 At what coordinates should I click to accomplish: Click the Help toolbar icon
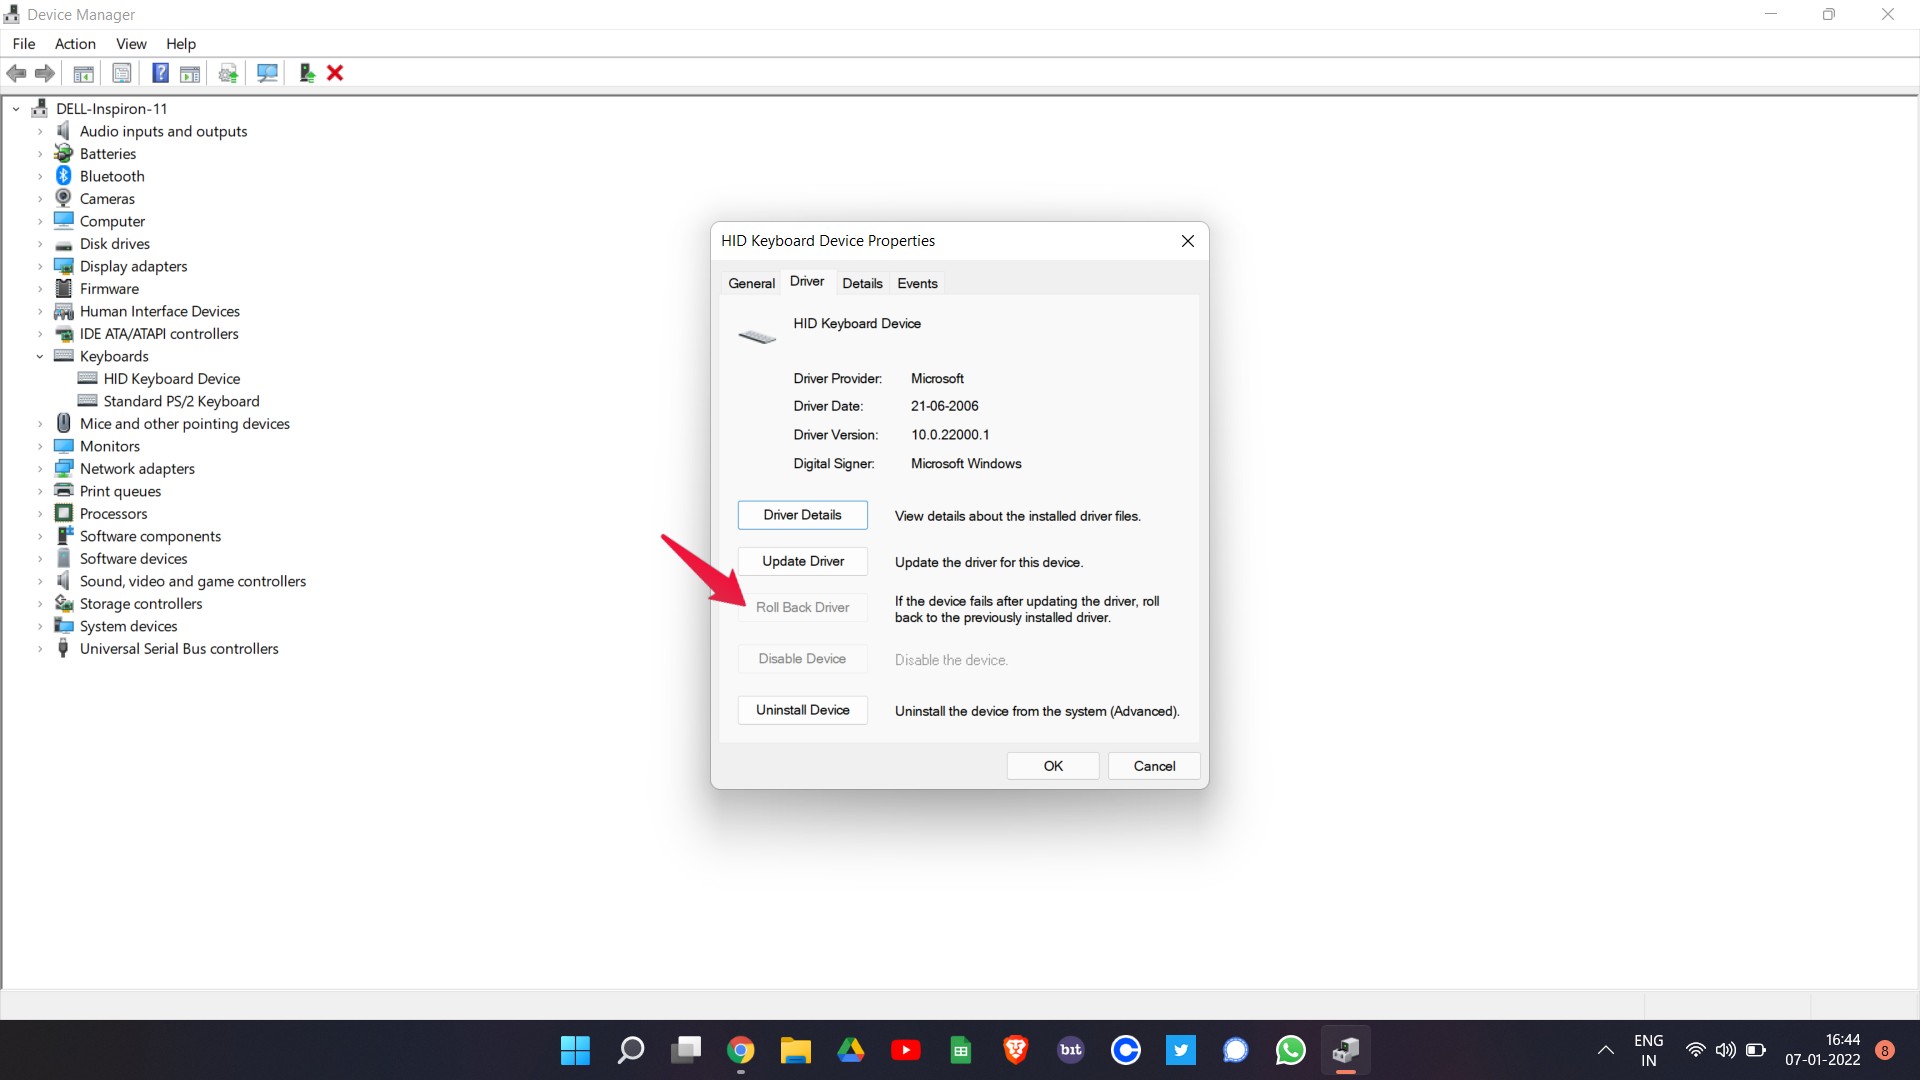tap(160, 73)
